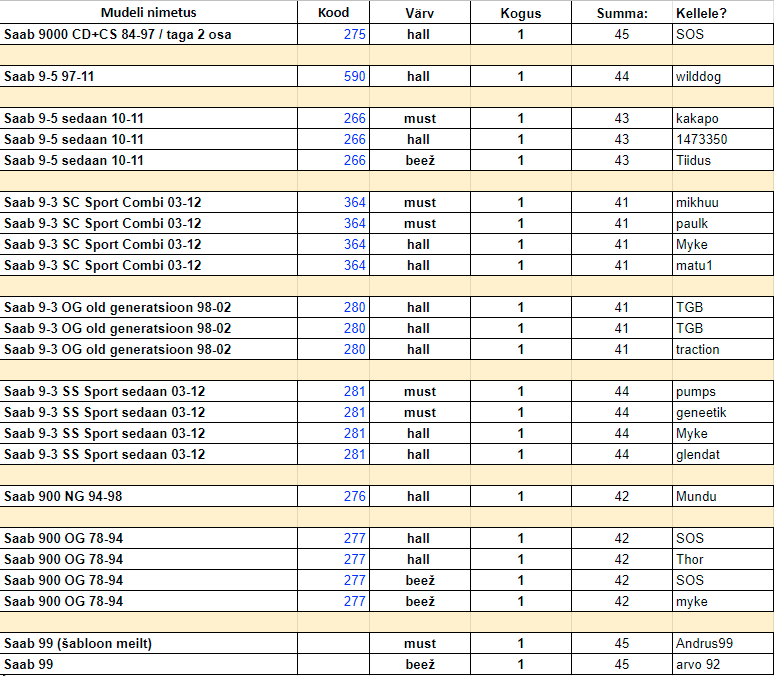
Task: Click the name 'arvo 92'
Action: tap(697, 664)
